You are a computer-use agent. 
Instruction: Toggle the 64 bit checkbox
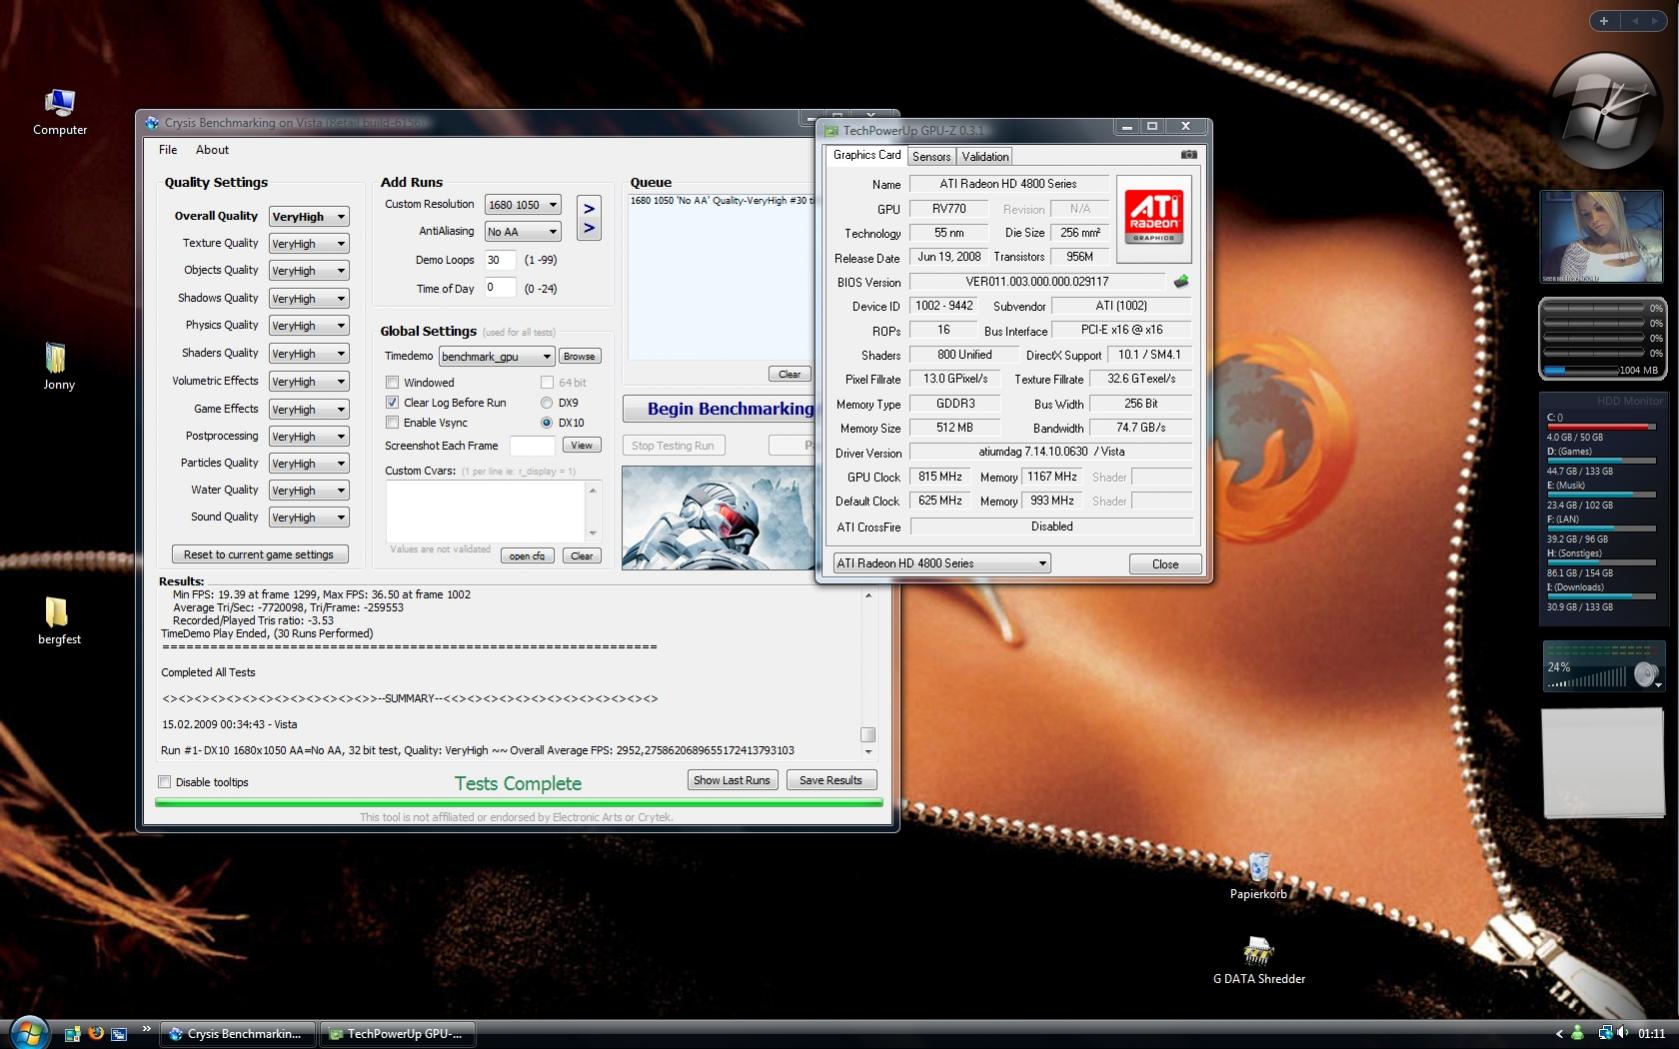pyautogui.click(x=547, y=382)
